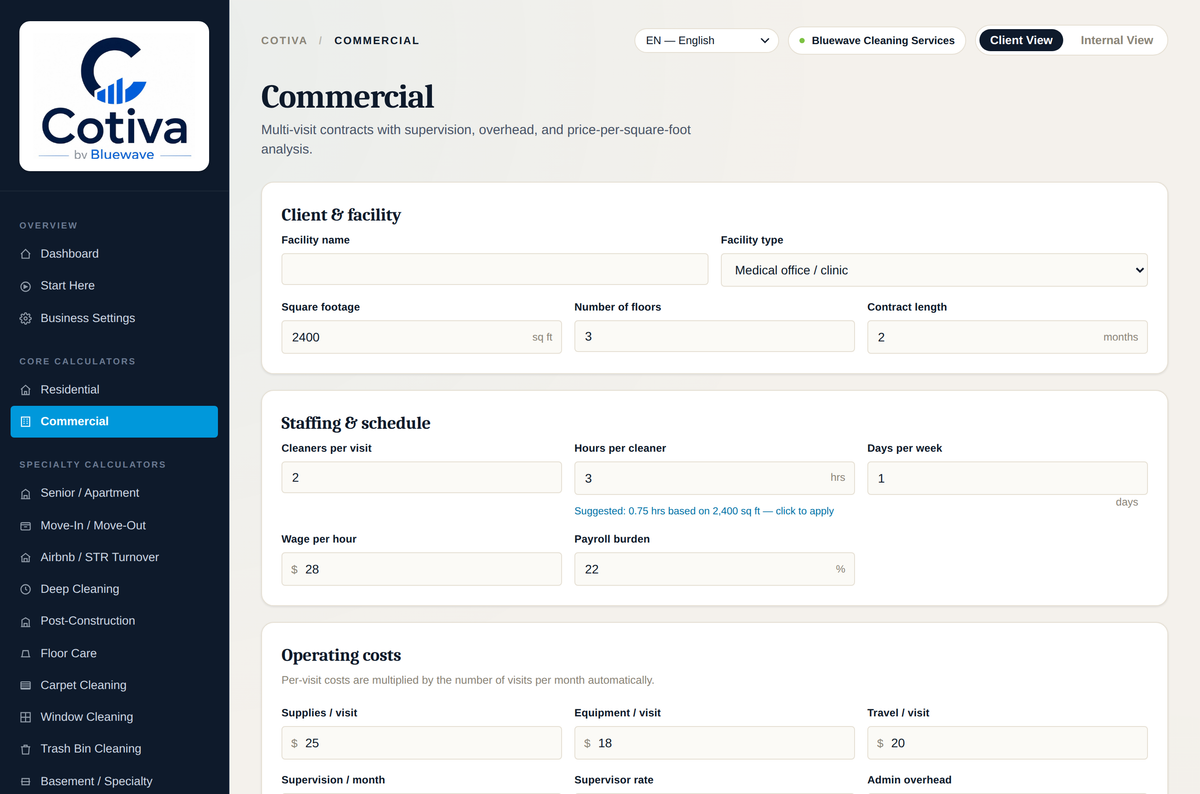This screenshot has width=1200, height=794.
Task: Click the Cotiva by Bluewave logo
Action: click(x=114, y=96)
